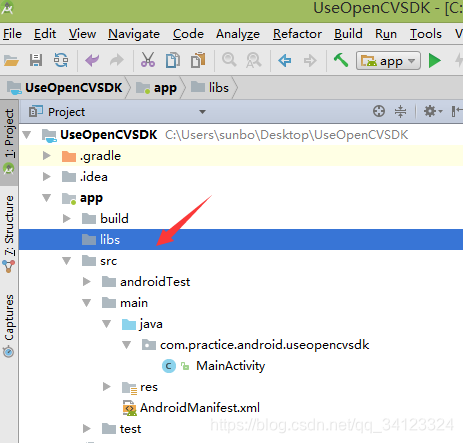This screenshot has height=443, width=463.
Task: Click the UseOpenCVSDK breadcrumb
Action: pos(66,88)
